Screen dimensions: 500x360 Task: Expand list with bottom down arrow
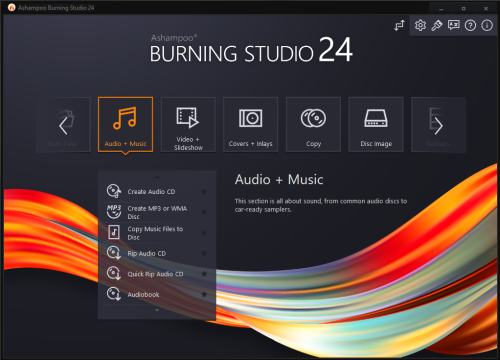click(x=157, y=310)
